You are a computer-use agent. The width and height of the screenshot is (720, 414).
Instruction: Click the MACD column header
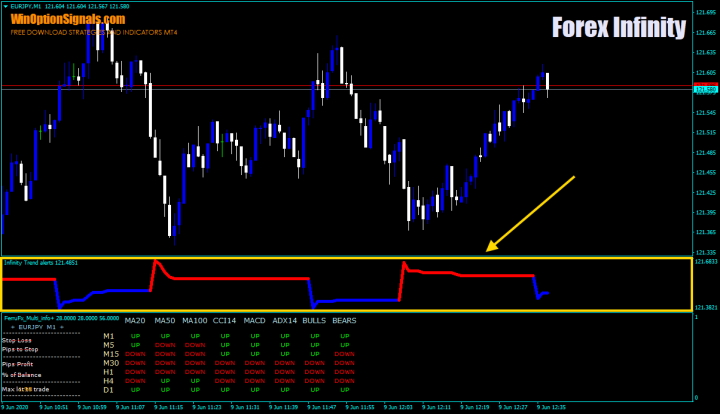coord(254,321)
